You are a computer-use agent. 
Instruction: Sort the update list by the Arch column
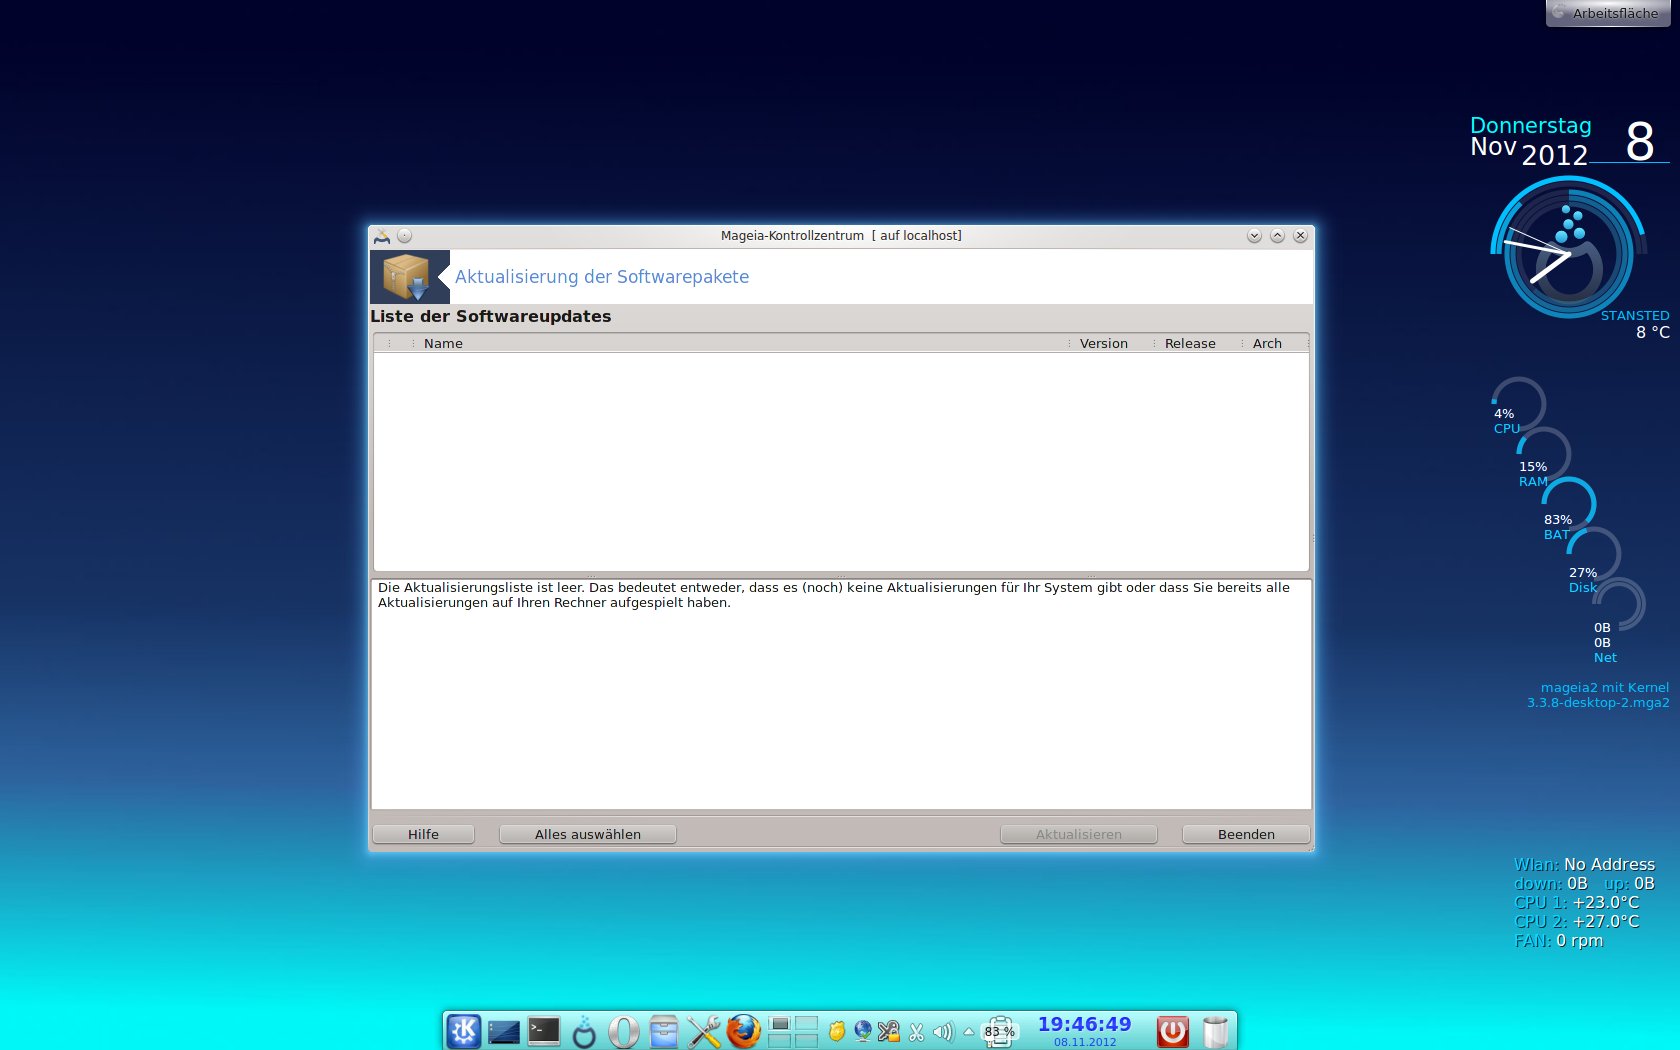click(x=1273, y=343)
